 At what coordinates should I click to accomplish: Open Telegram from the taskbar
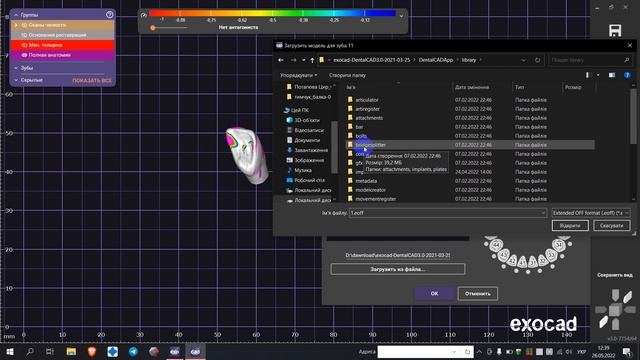pos(133,351)
